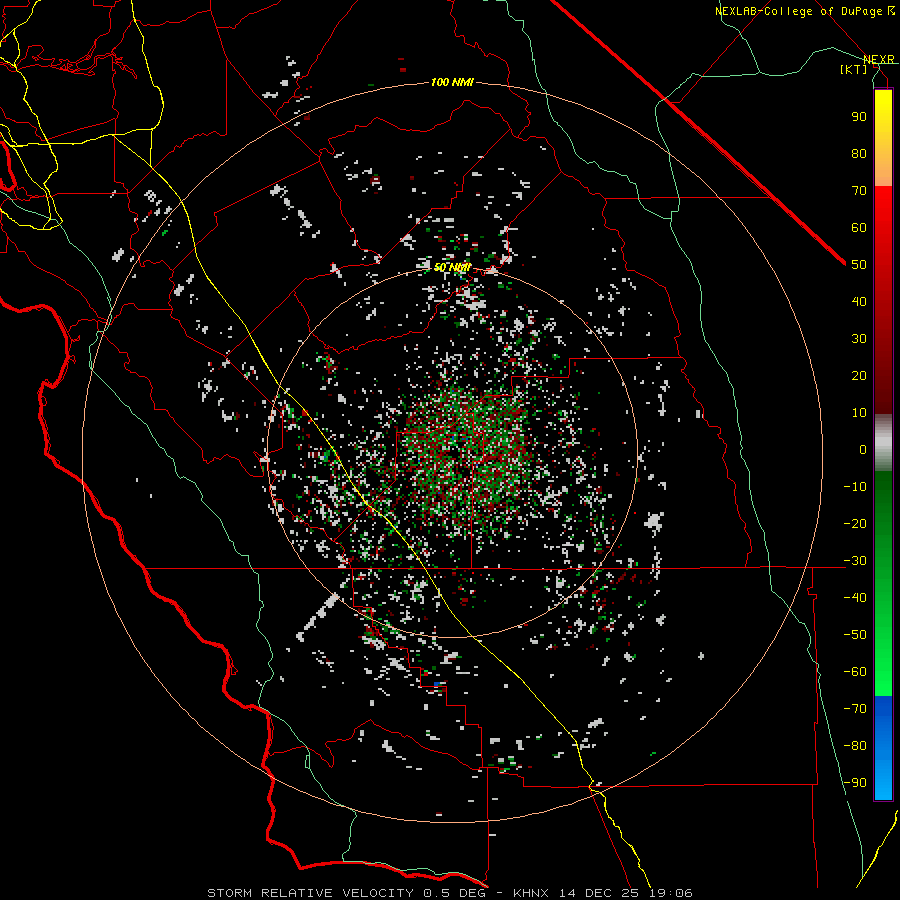
Task: Click the "0" value on the velocity scale
Action: [x=863, y=449]
